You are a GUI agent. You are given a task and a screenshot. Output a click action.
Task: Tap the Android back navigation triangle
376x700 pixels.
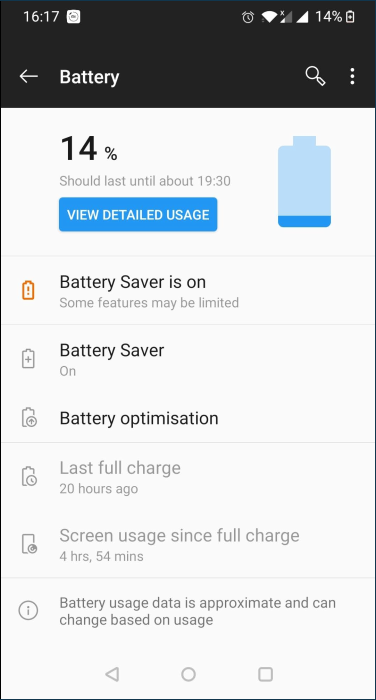[x=112, y=674]
